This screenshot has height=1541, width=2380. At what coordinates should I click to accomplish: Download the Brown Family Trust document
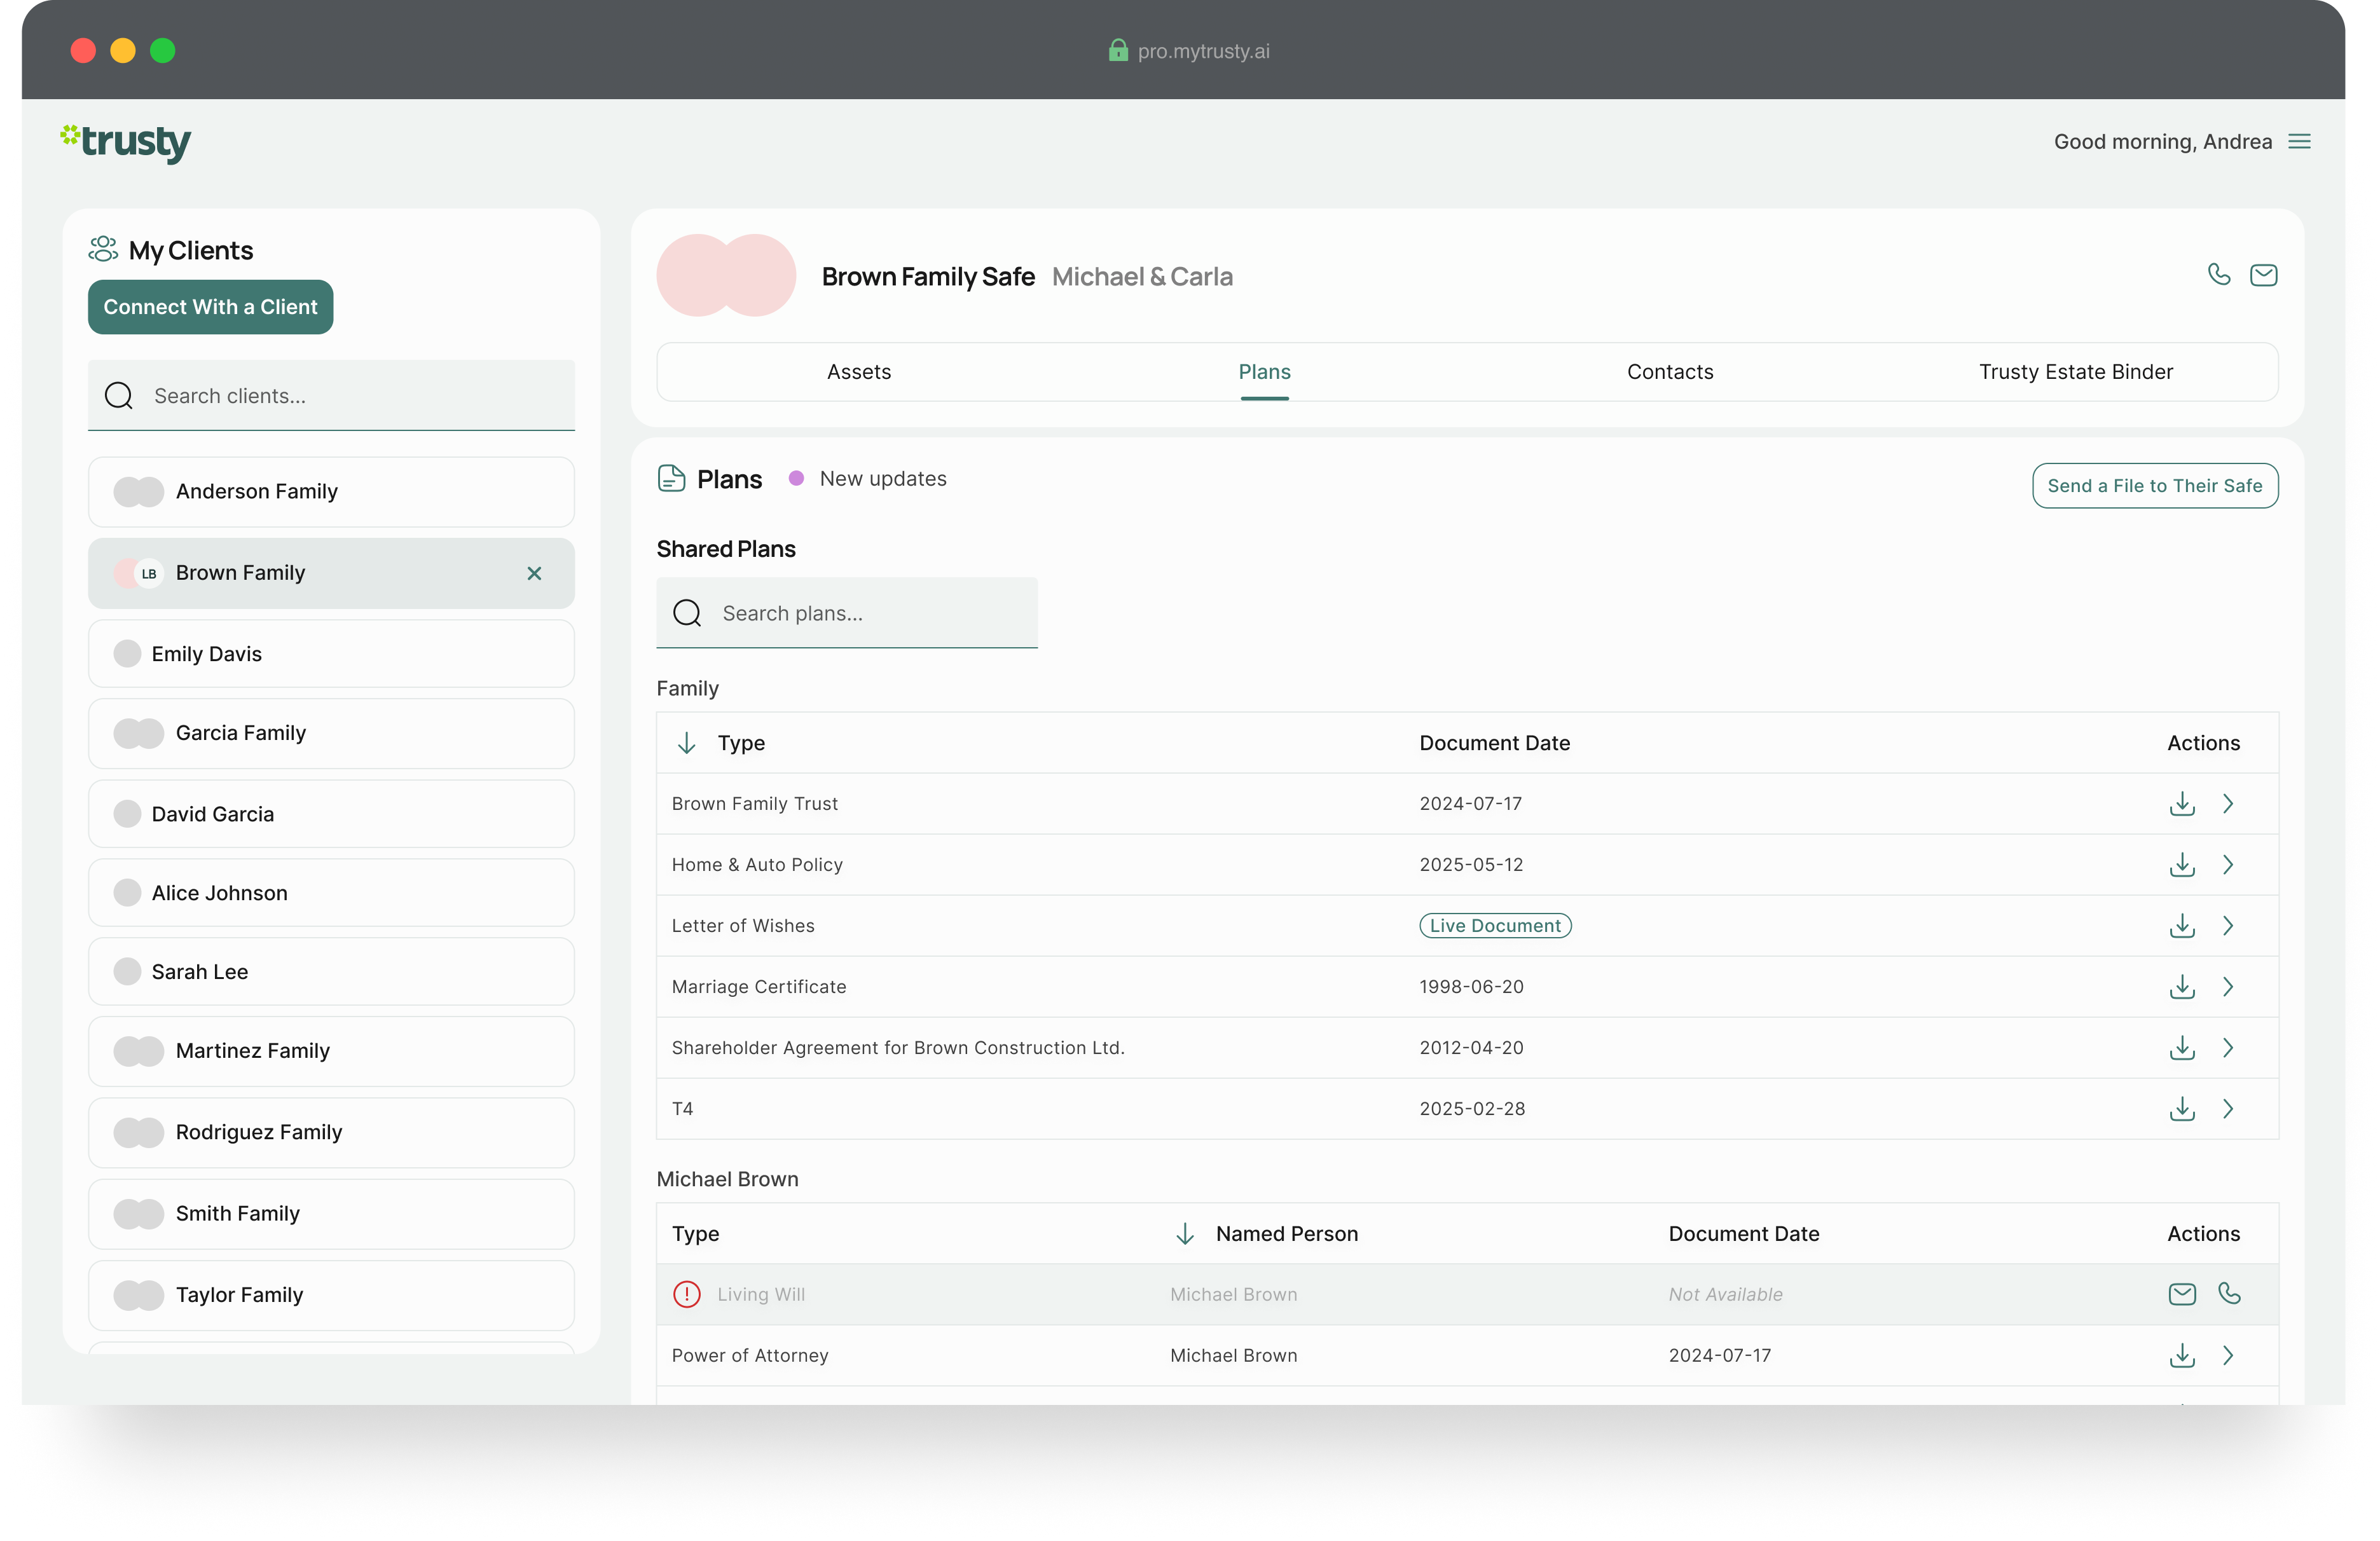coord(2181,804)
